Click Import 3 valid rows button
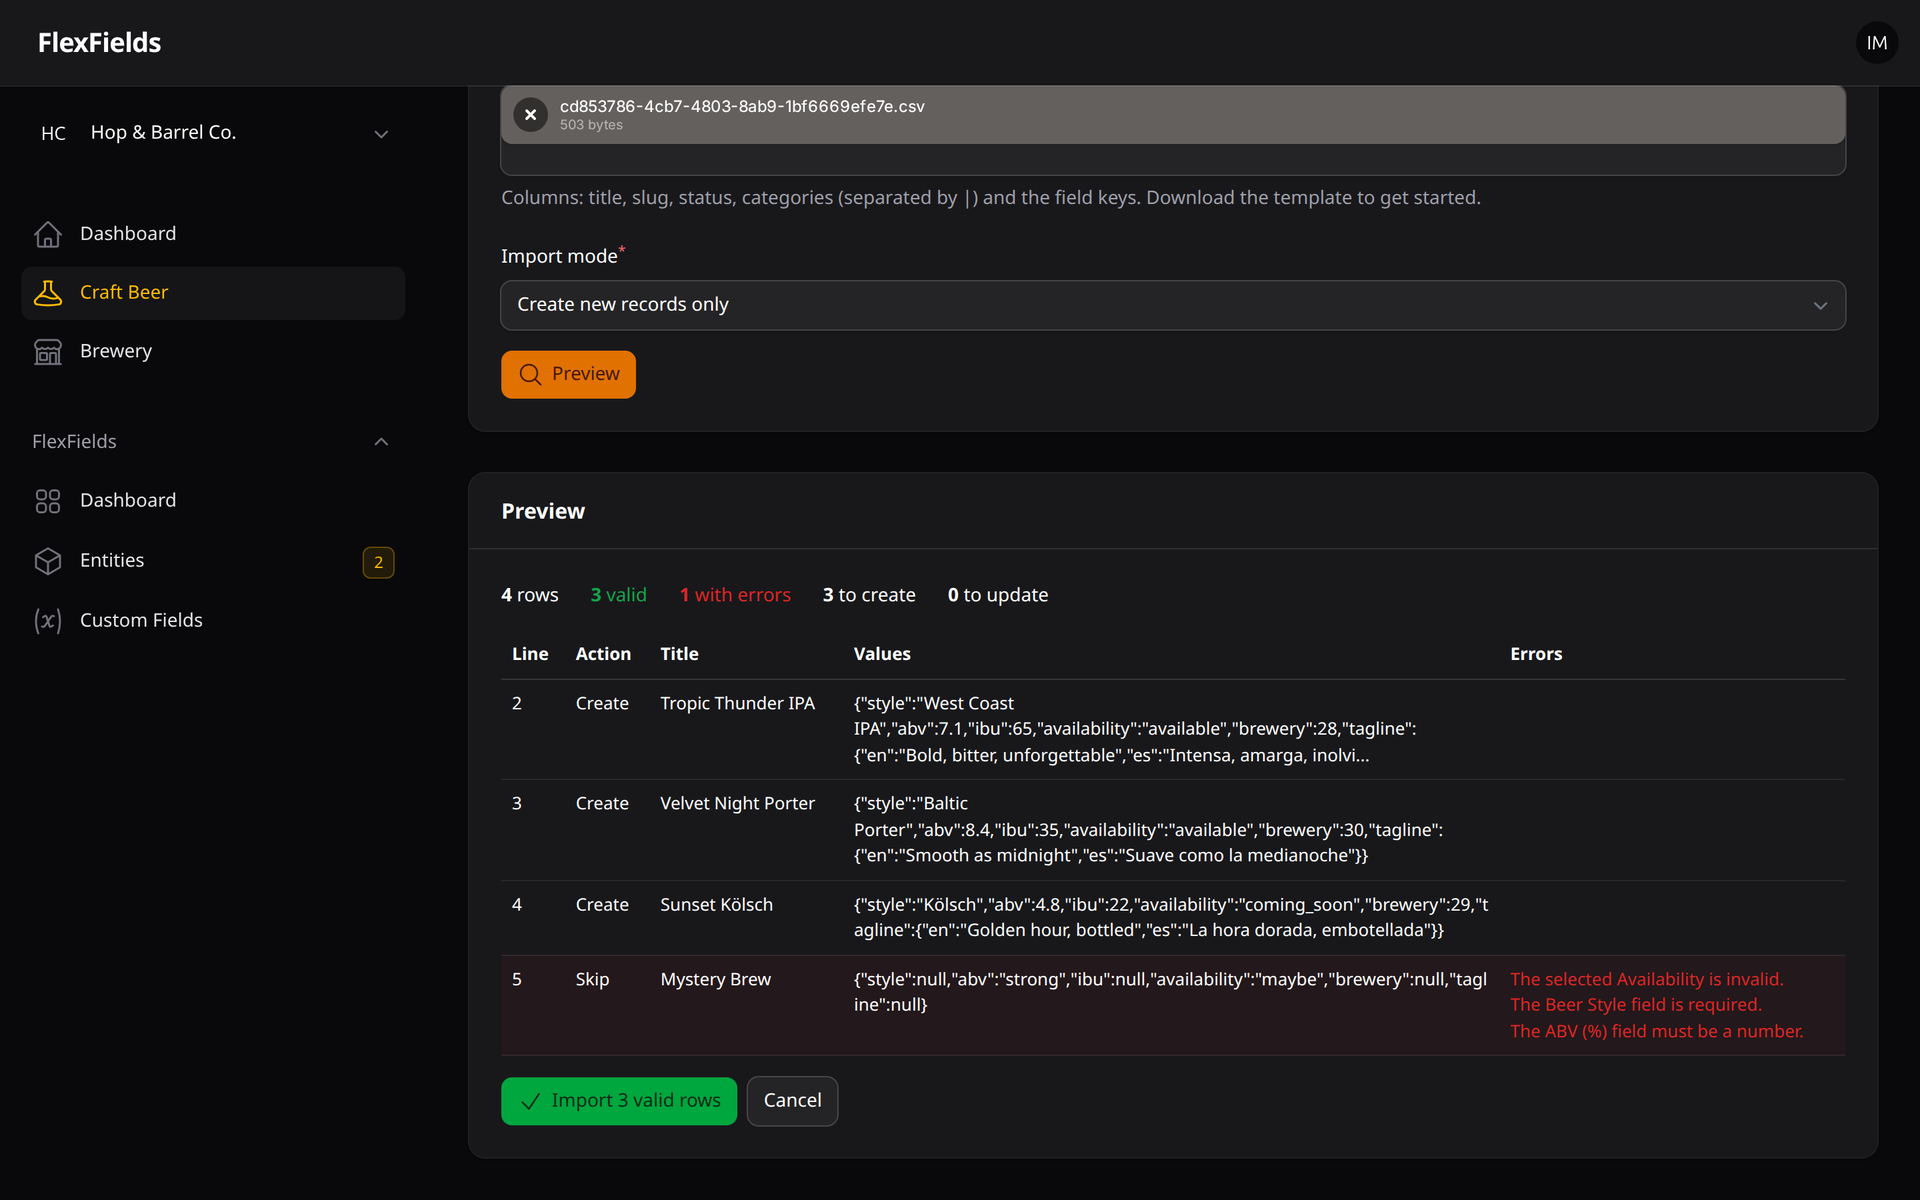This screenshot has height=1200, width=1920. (619, 1101)
